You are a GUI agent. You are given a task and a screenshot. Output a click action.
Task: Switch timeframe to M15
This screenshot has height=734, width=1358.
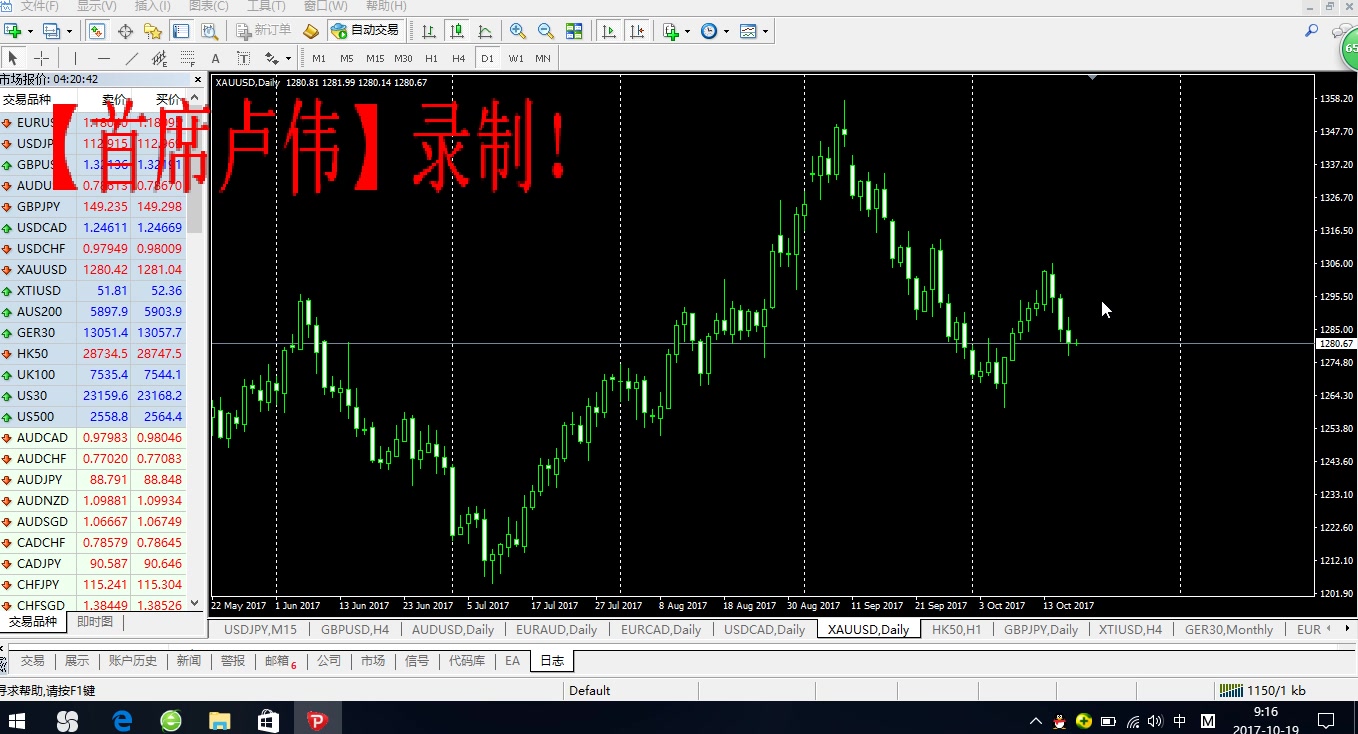click(x=375, y=58)
